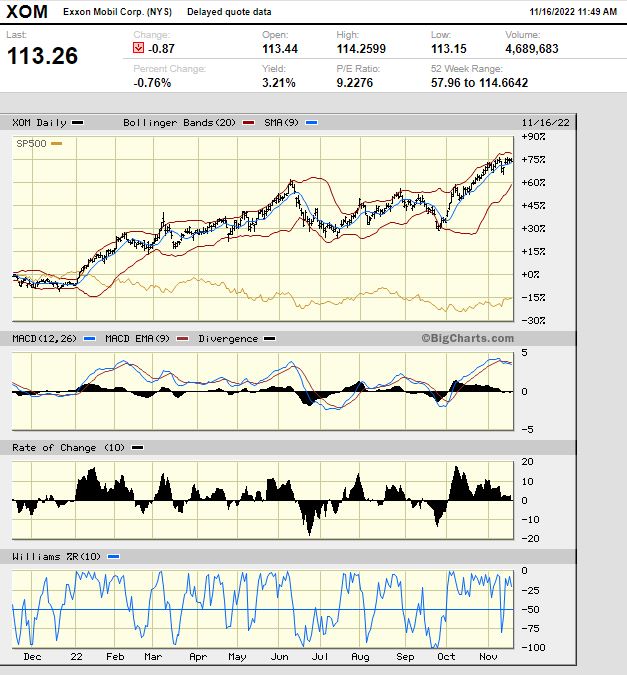Click the XOM ticker symbol
Screen dimensions: 627x675
click(27, 12)
